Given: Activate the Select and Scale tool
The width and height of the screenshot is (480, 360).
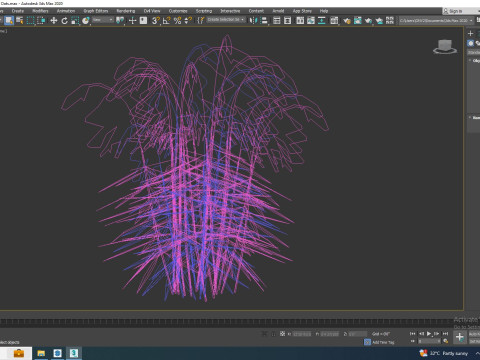Looking at the screenshot, I should click(75, 20).
